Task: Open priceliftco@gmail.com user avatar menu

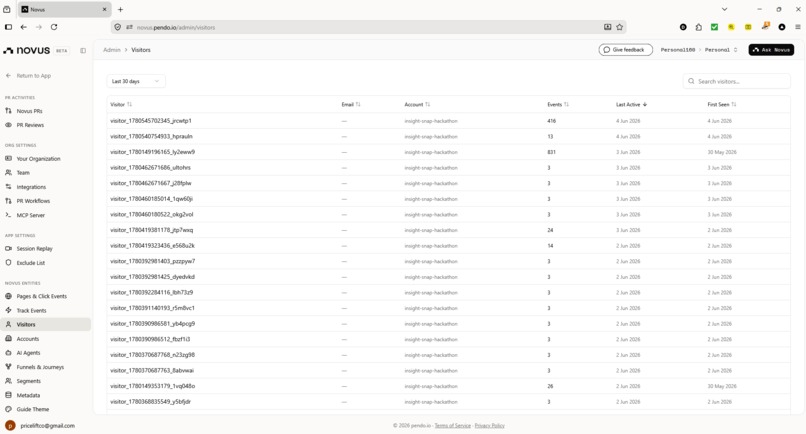Action: pyautogui.click(x=10, y=425)
